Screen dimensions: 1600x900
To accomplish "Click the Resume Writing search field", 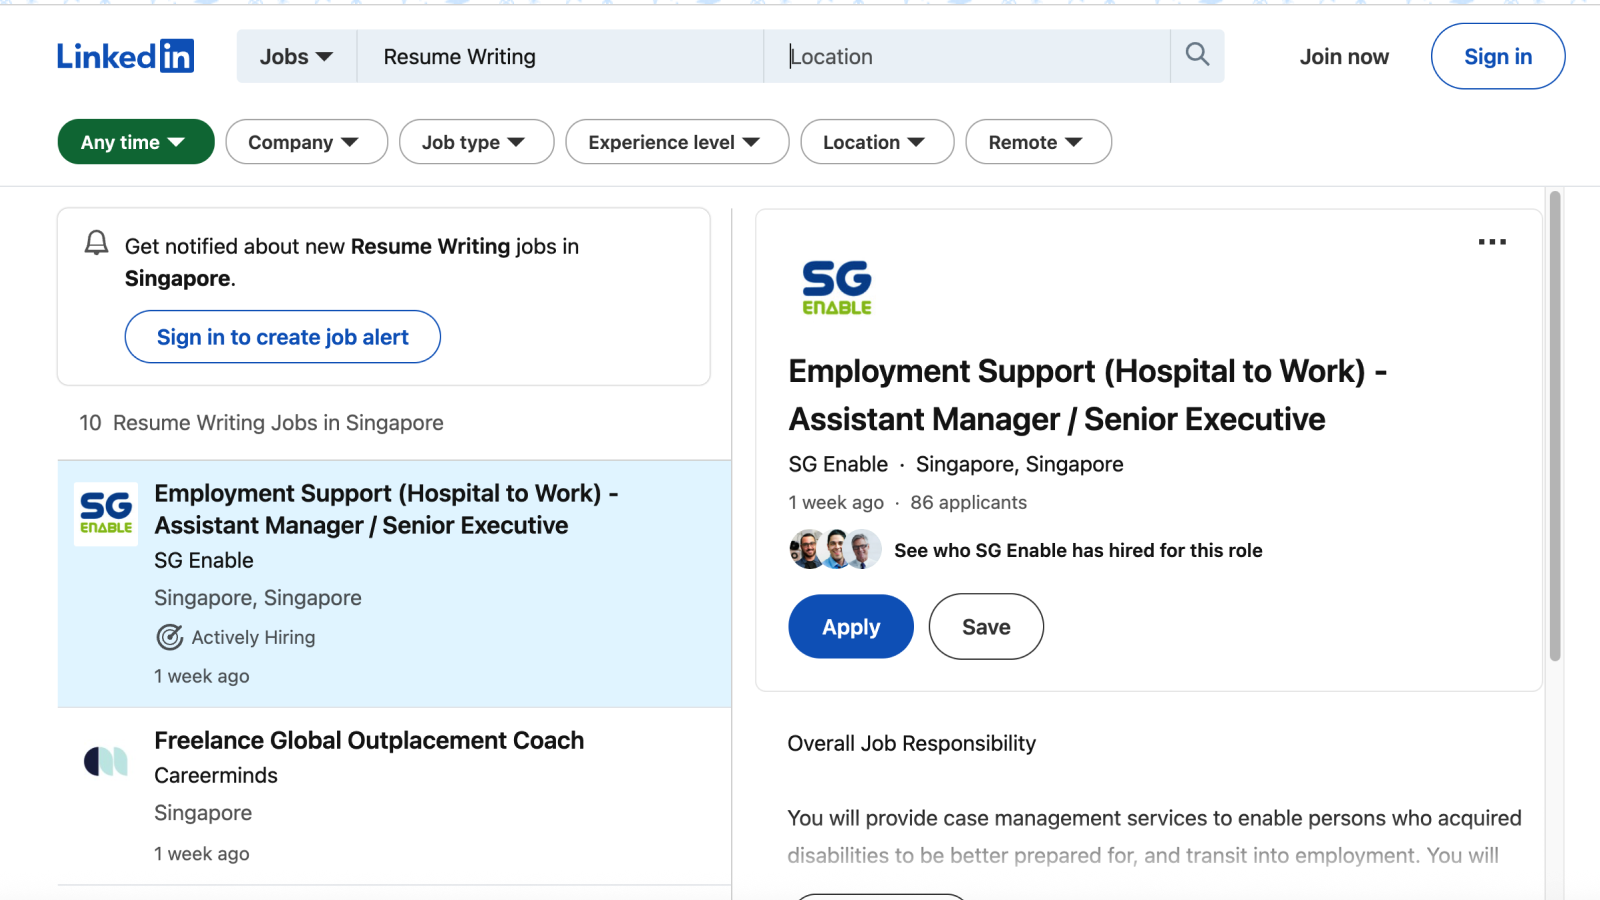I will (560, 57).
